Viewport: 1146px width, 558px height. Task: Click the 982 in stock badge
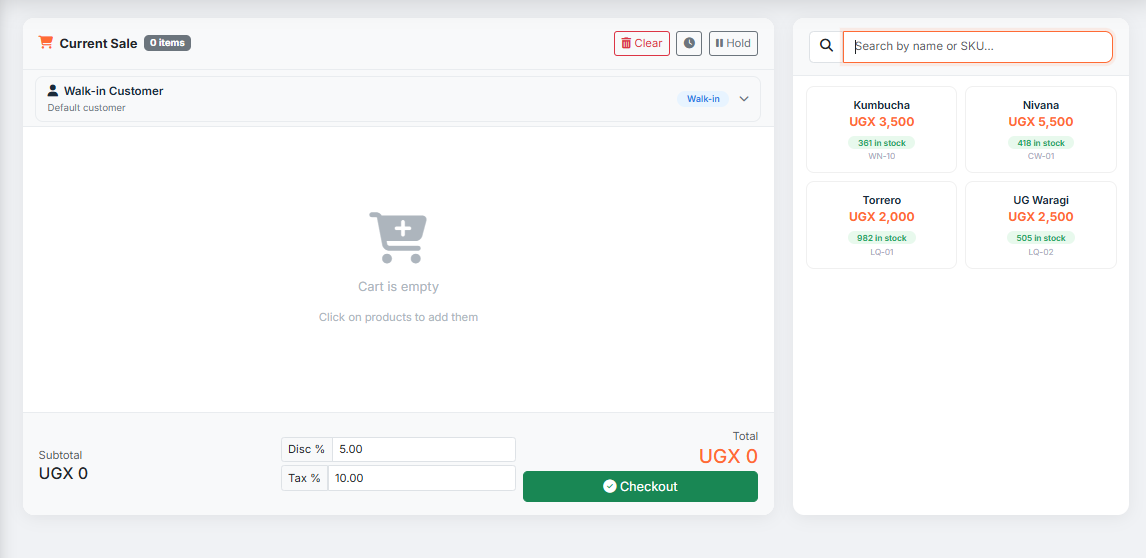[x=881, y=238]
